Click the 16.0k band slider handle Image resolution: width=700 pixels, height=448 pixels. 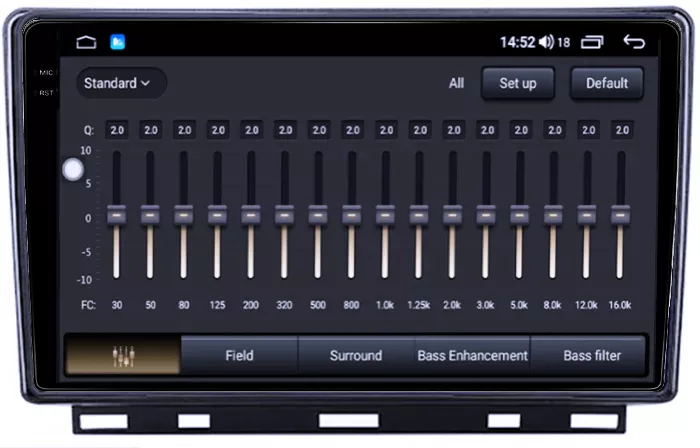point(621,215)
